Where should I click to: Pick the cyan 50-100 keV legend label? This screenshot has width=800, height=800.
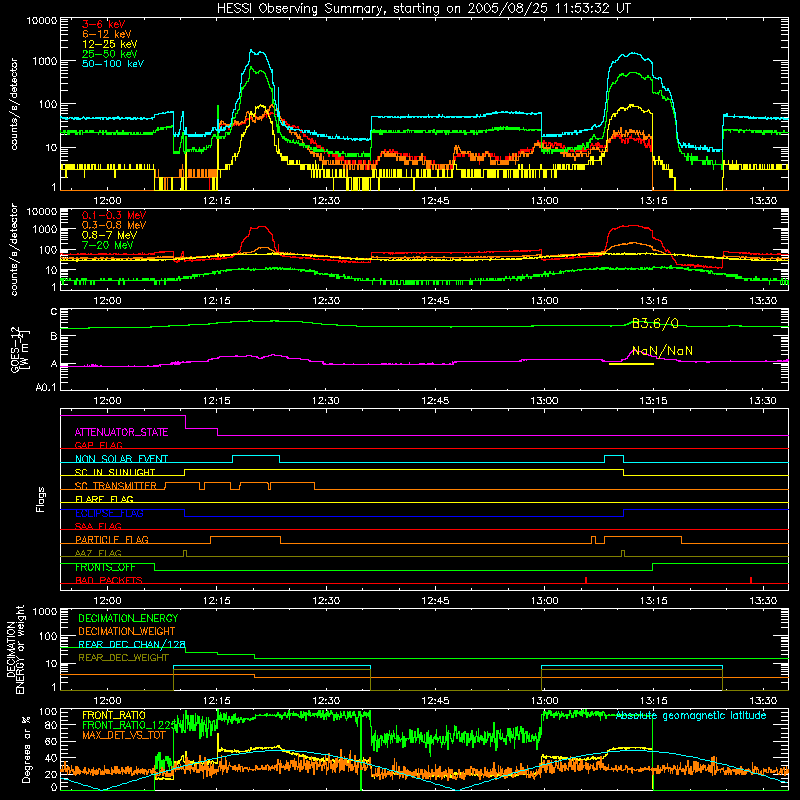[113, 64]
